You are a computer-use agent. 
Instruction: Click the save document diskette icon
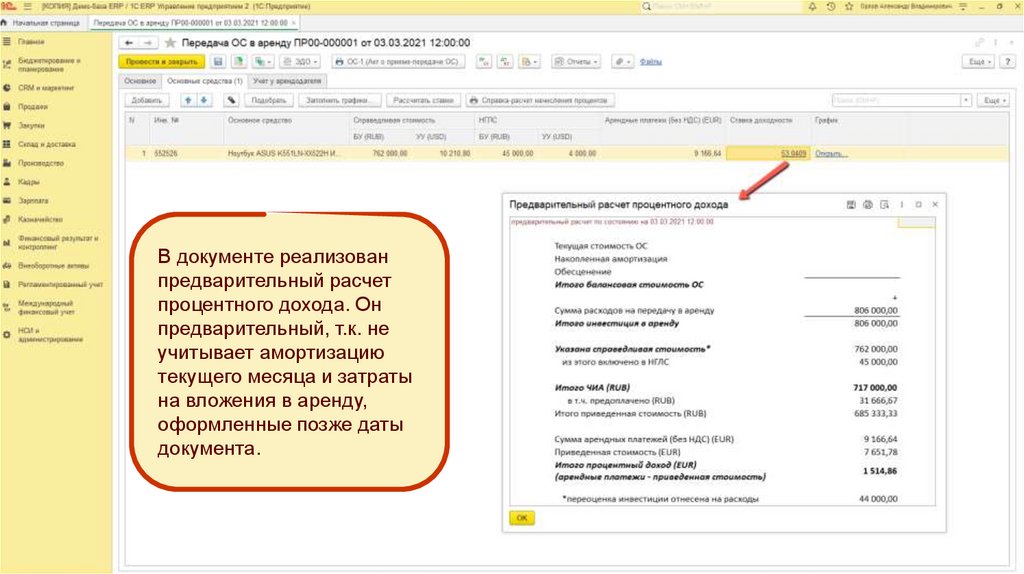tap(217, 61)
